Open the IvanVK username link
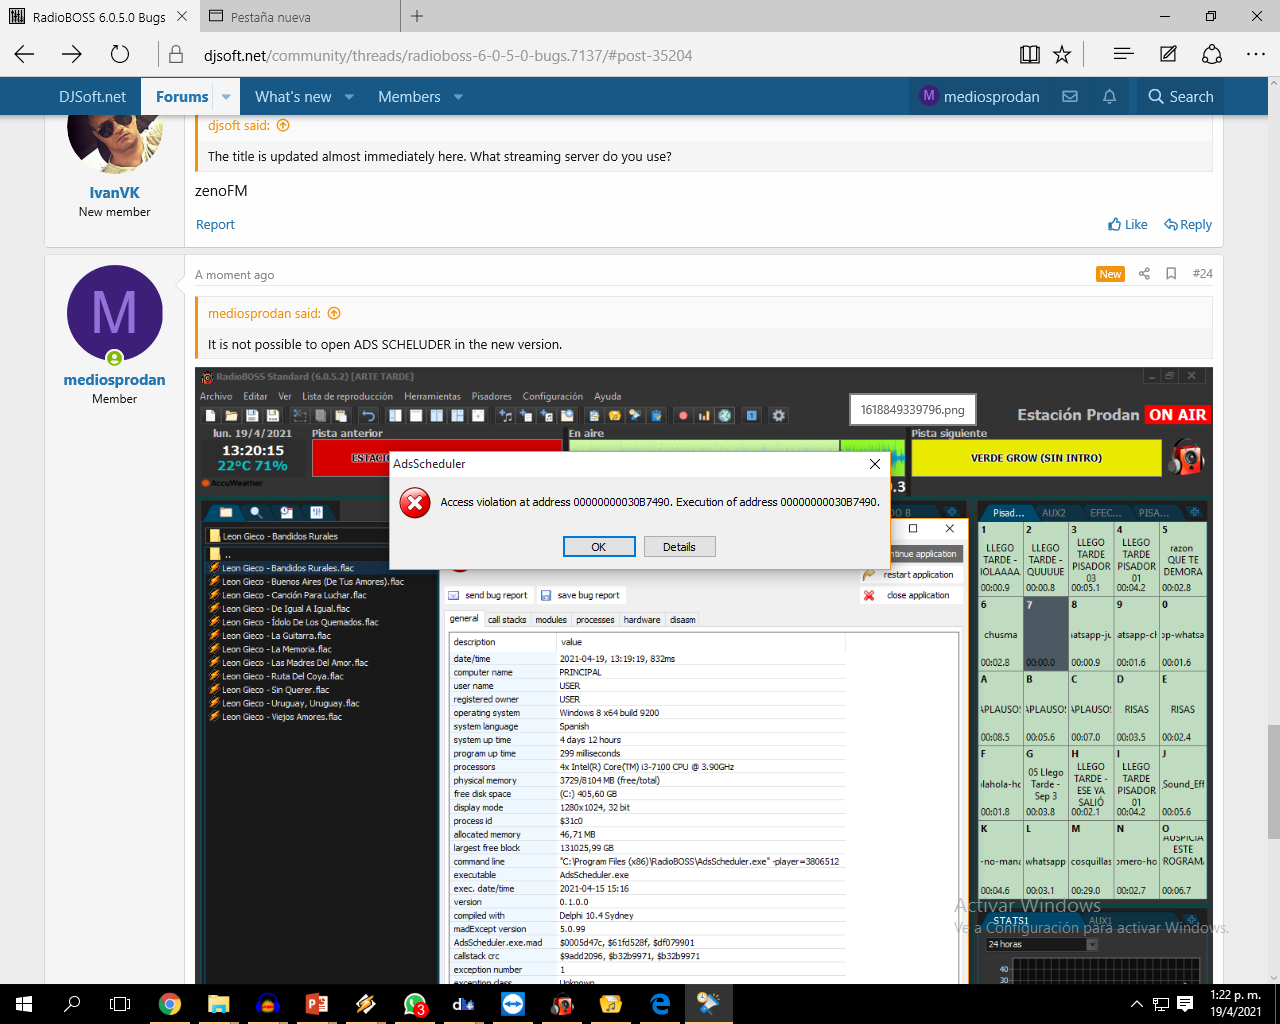This screenshot has height=1024, width=1280. click(115, 193)
